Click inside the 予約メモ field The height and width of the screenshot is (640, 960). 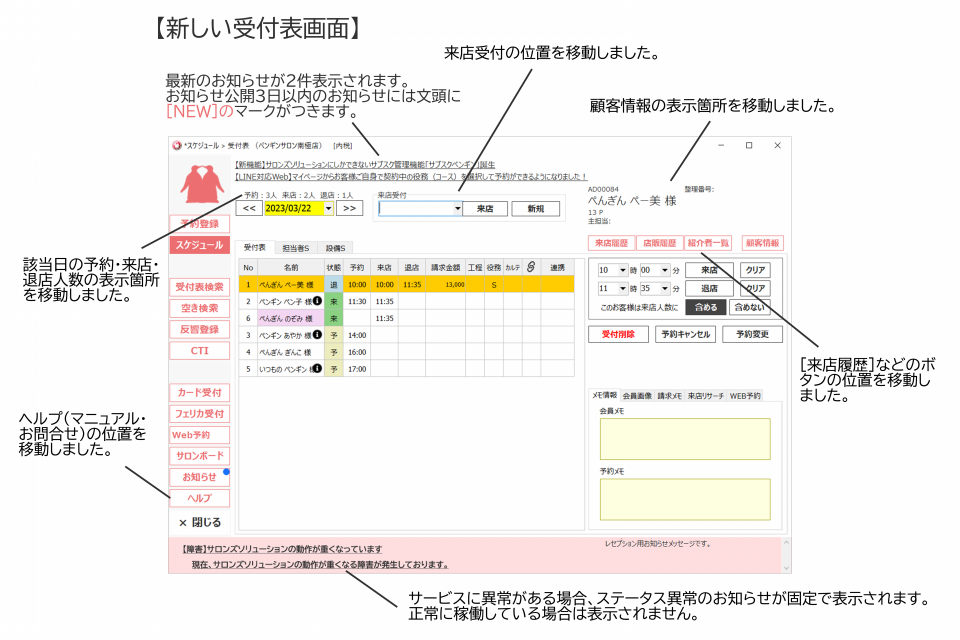[x=684, y=500]
